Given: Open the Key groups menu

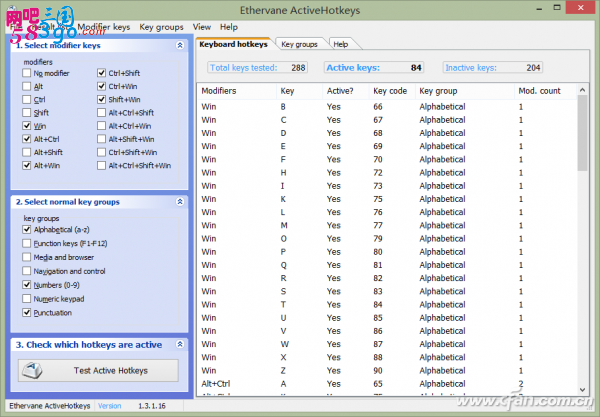Looking at the screenshot, I should [x=161, y=27].
